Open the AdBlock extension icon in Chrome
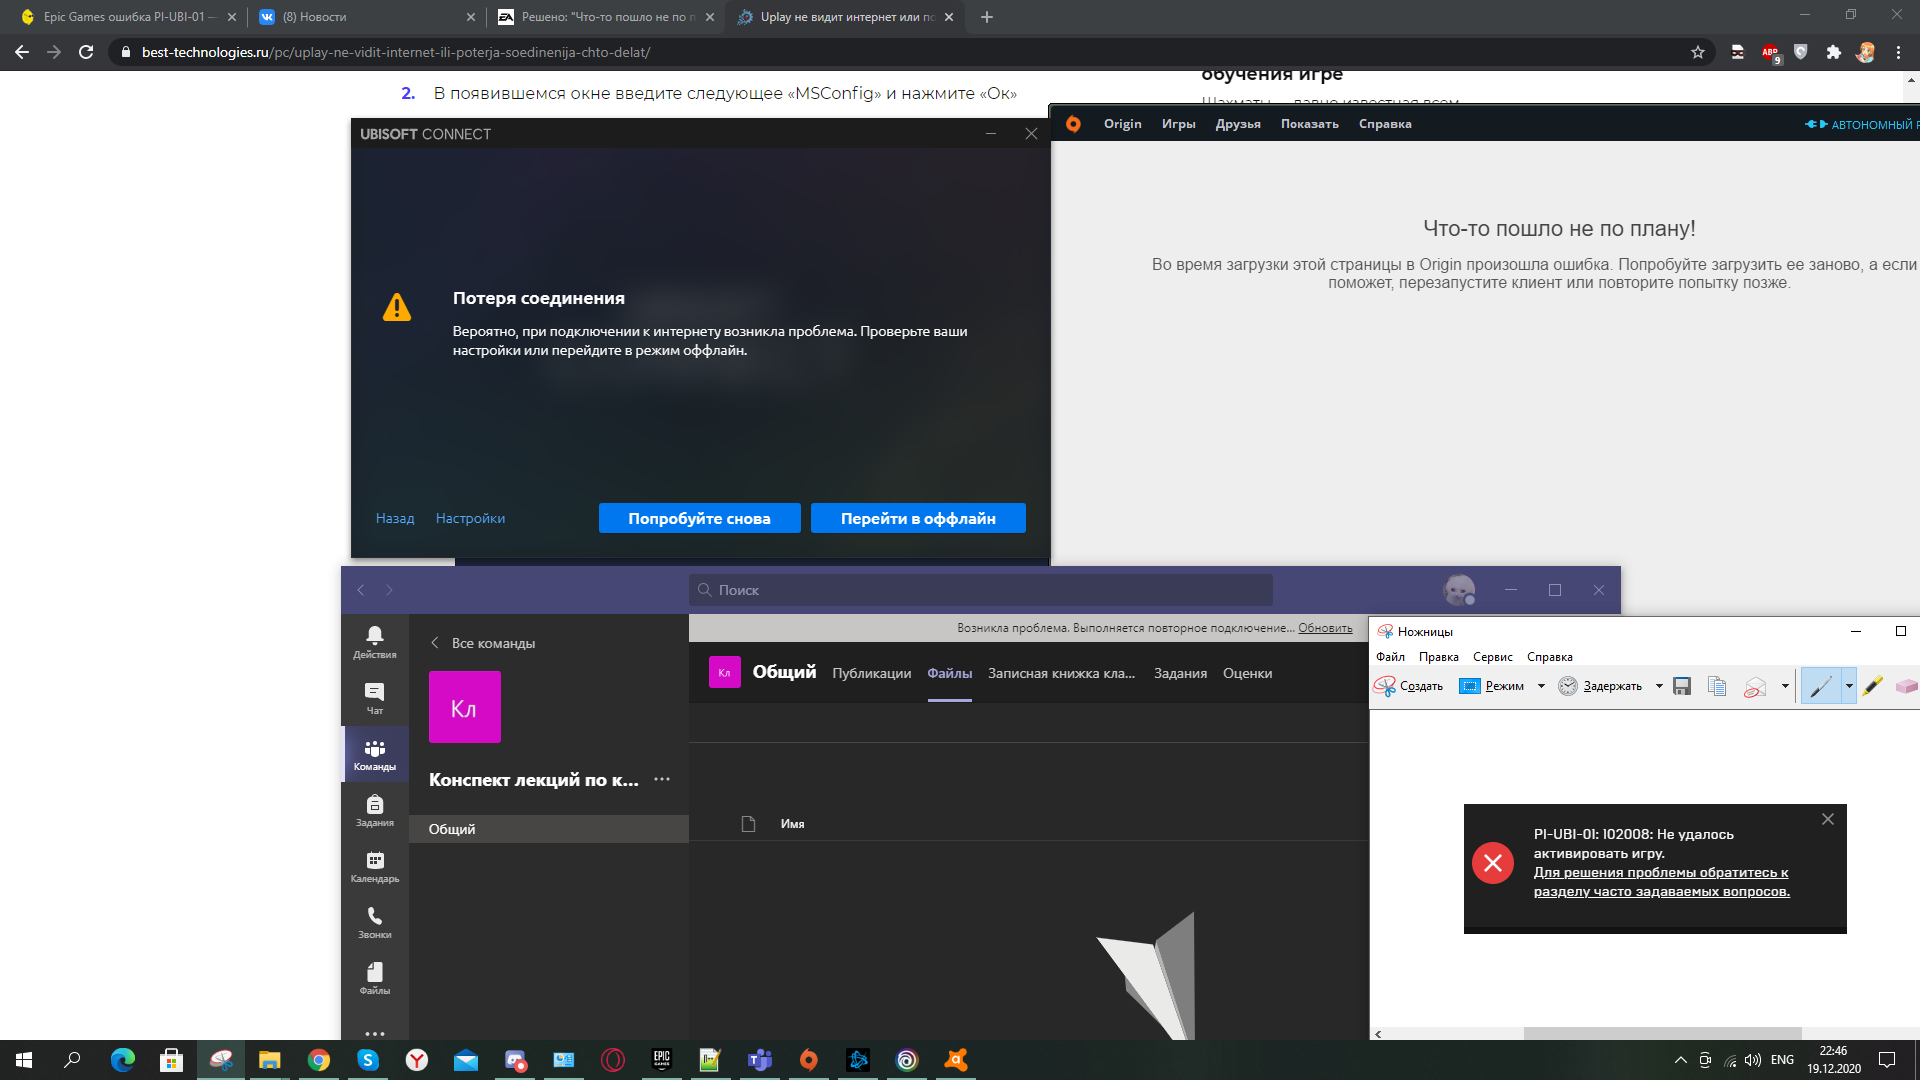Viewport: 1920px width, 1080px height. coord(1770,53)
